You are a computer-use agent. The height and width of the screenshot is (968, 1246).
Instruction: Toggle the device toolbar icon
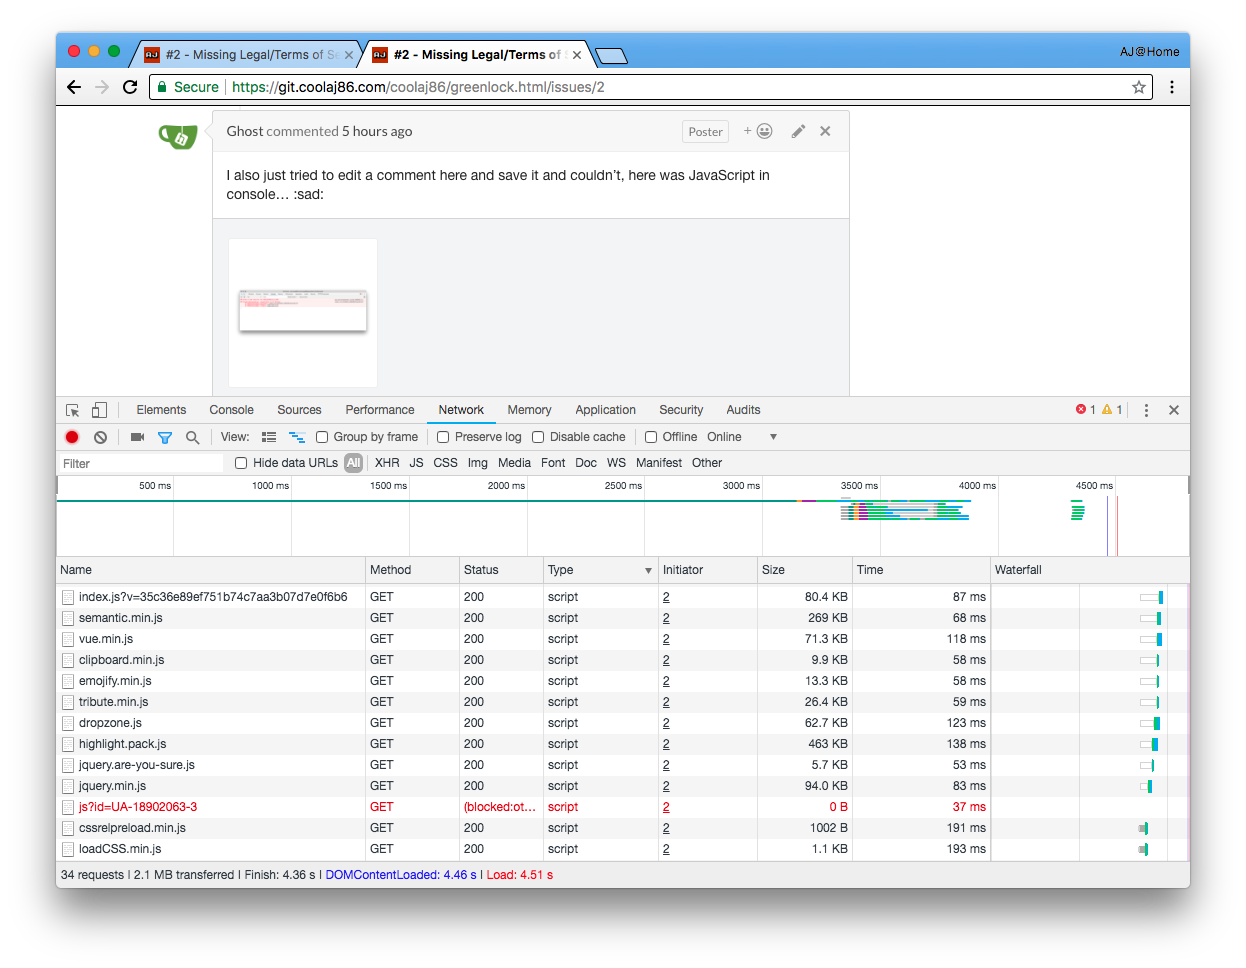(99, 410)
